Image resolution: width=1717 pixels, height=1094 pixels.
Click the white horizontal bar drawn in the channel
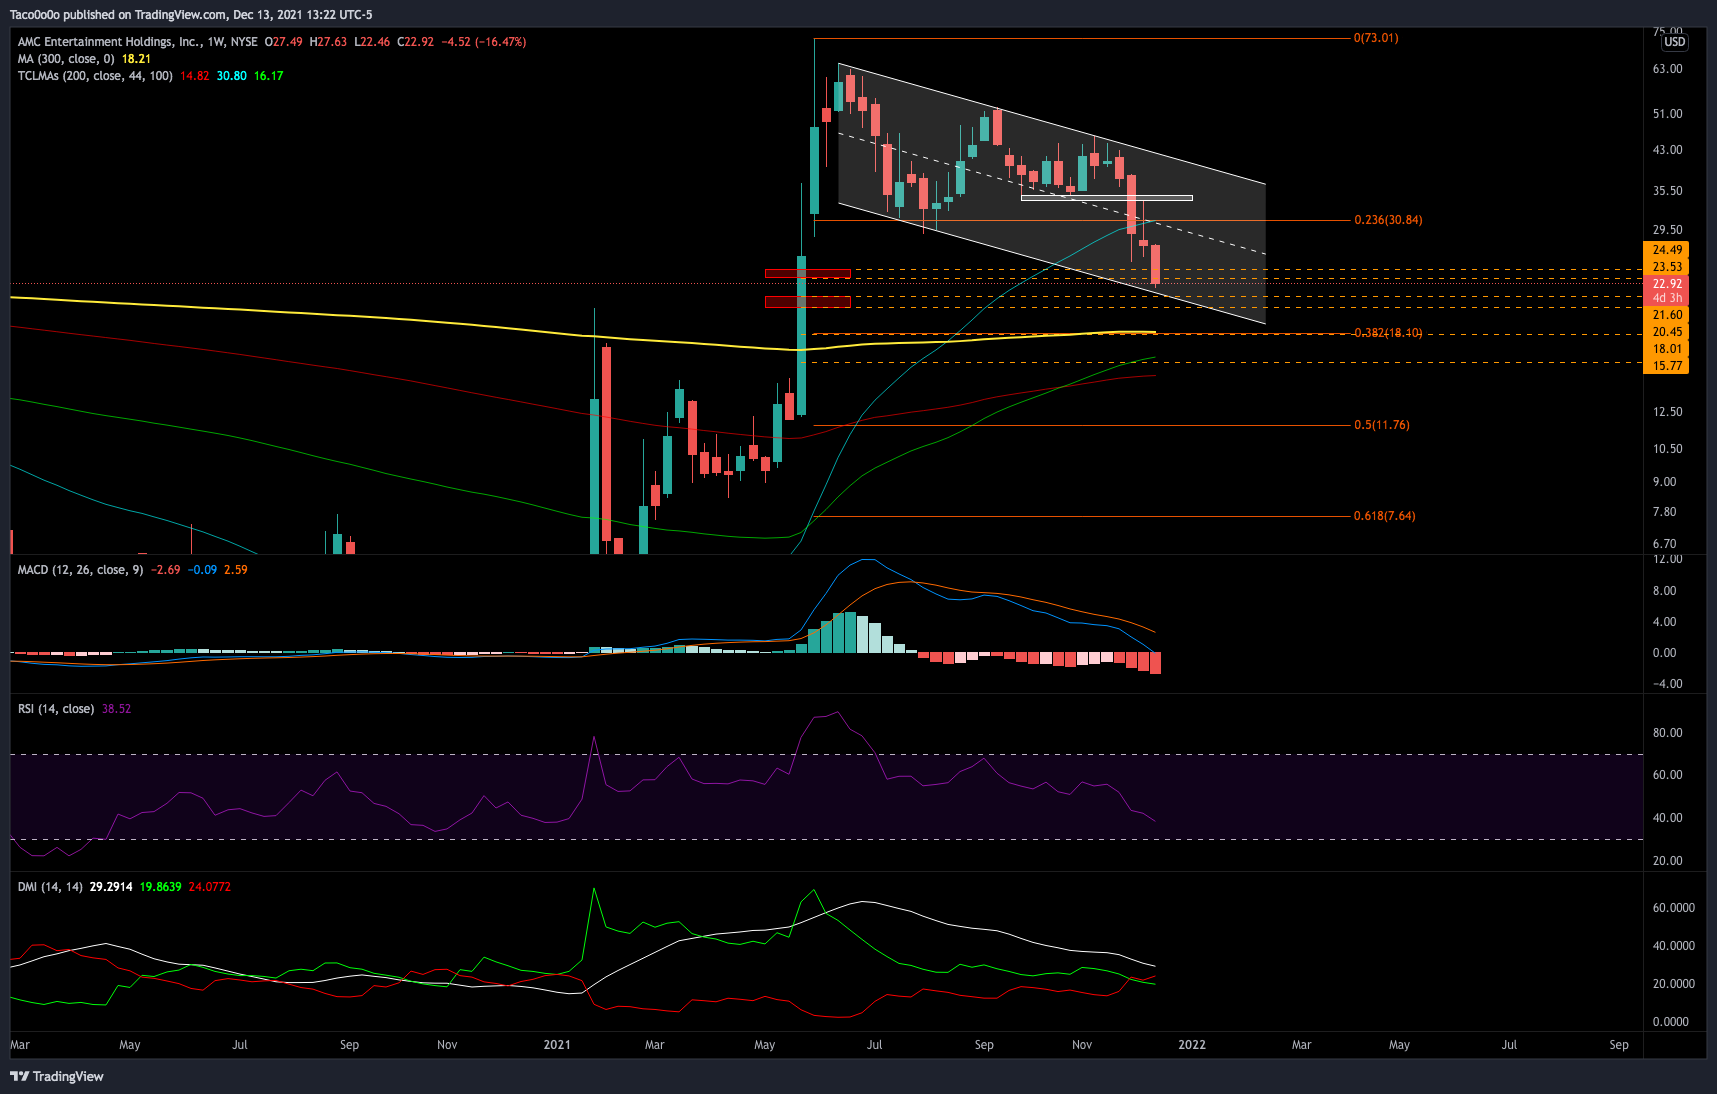(1107, 198)
